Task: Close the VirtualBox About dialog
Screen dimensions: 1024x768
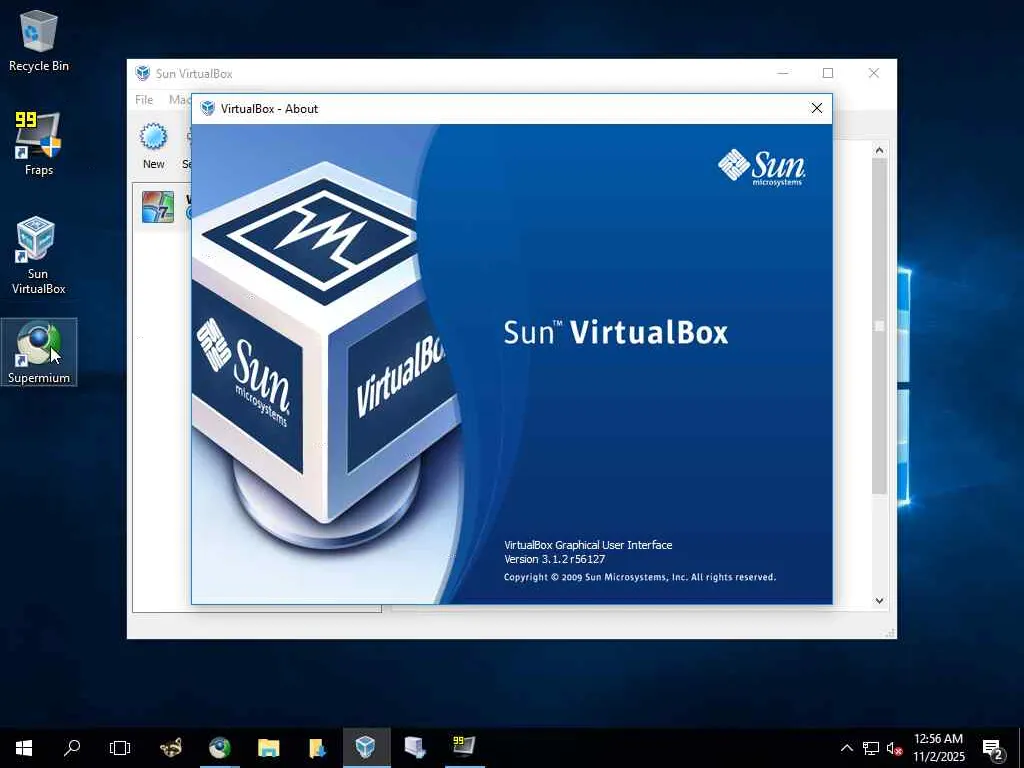Action: (x=816, y=108)
